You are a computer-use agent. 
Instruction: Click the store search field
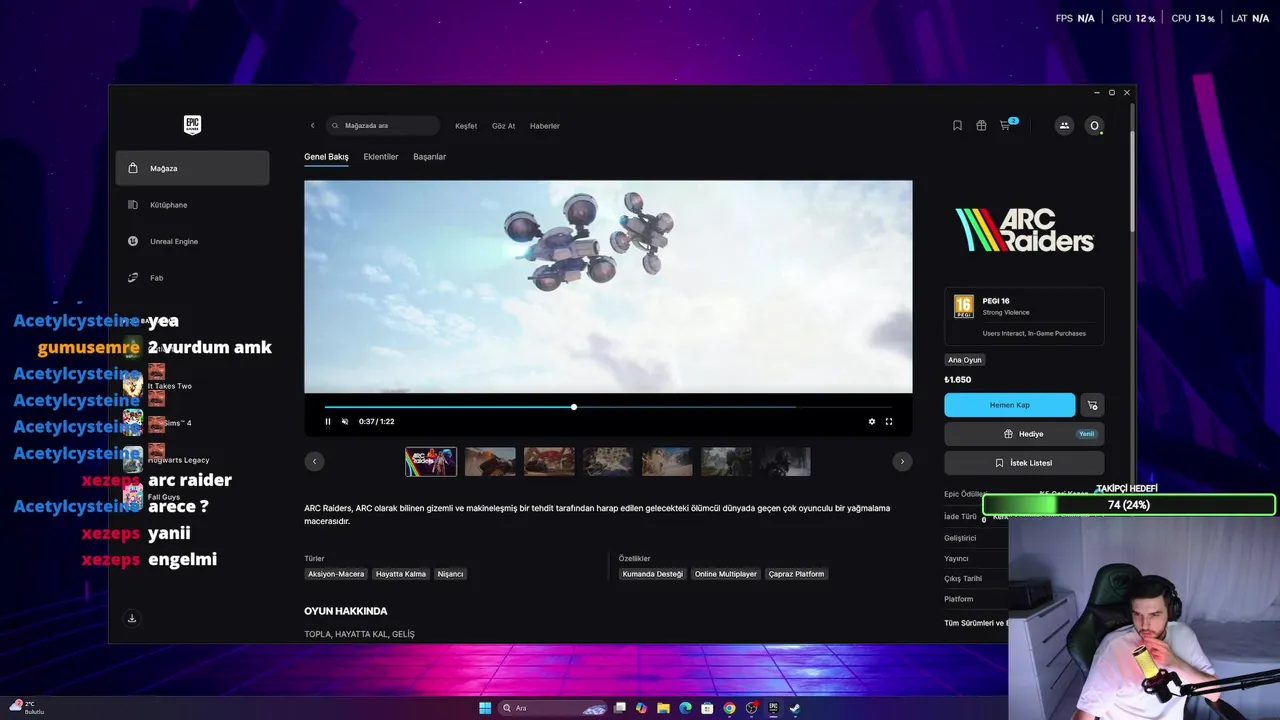(384, 126)
